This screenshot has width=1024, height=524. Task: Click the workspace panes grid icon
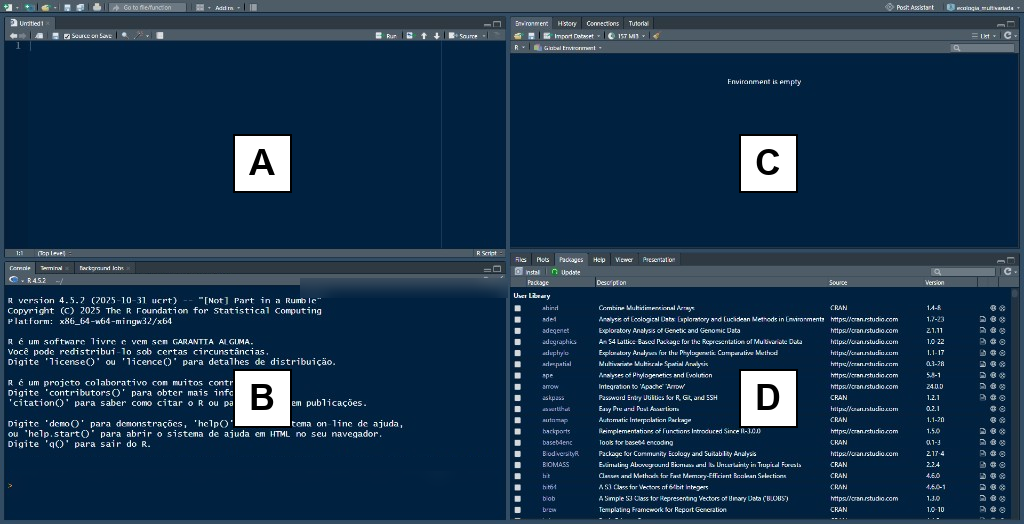[200, 7]
